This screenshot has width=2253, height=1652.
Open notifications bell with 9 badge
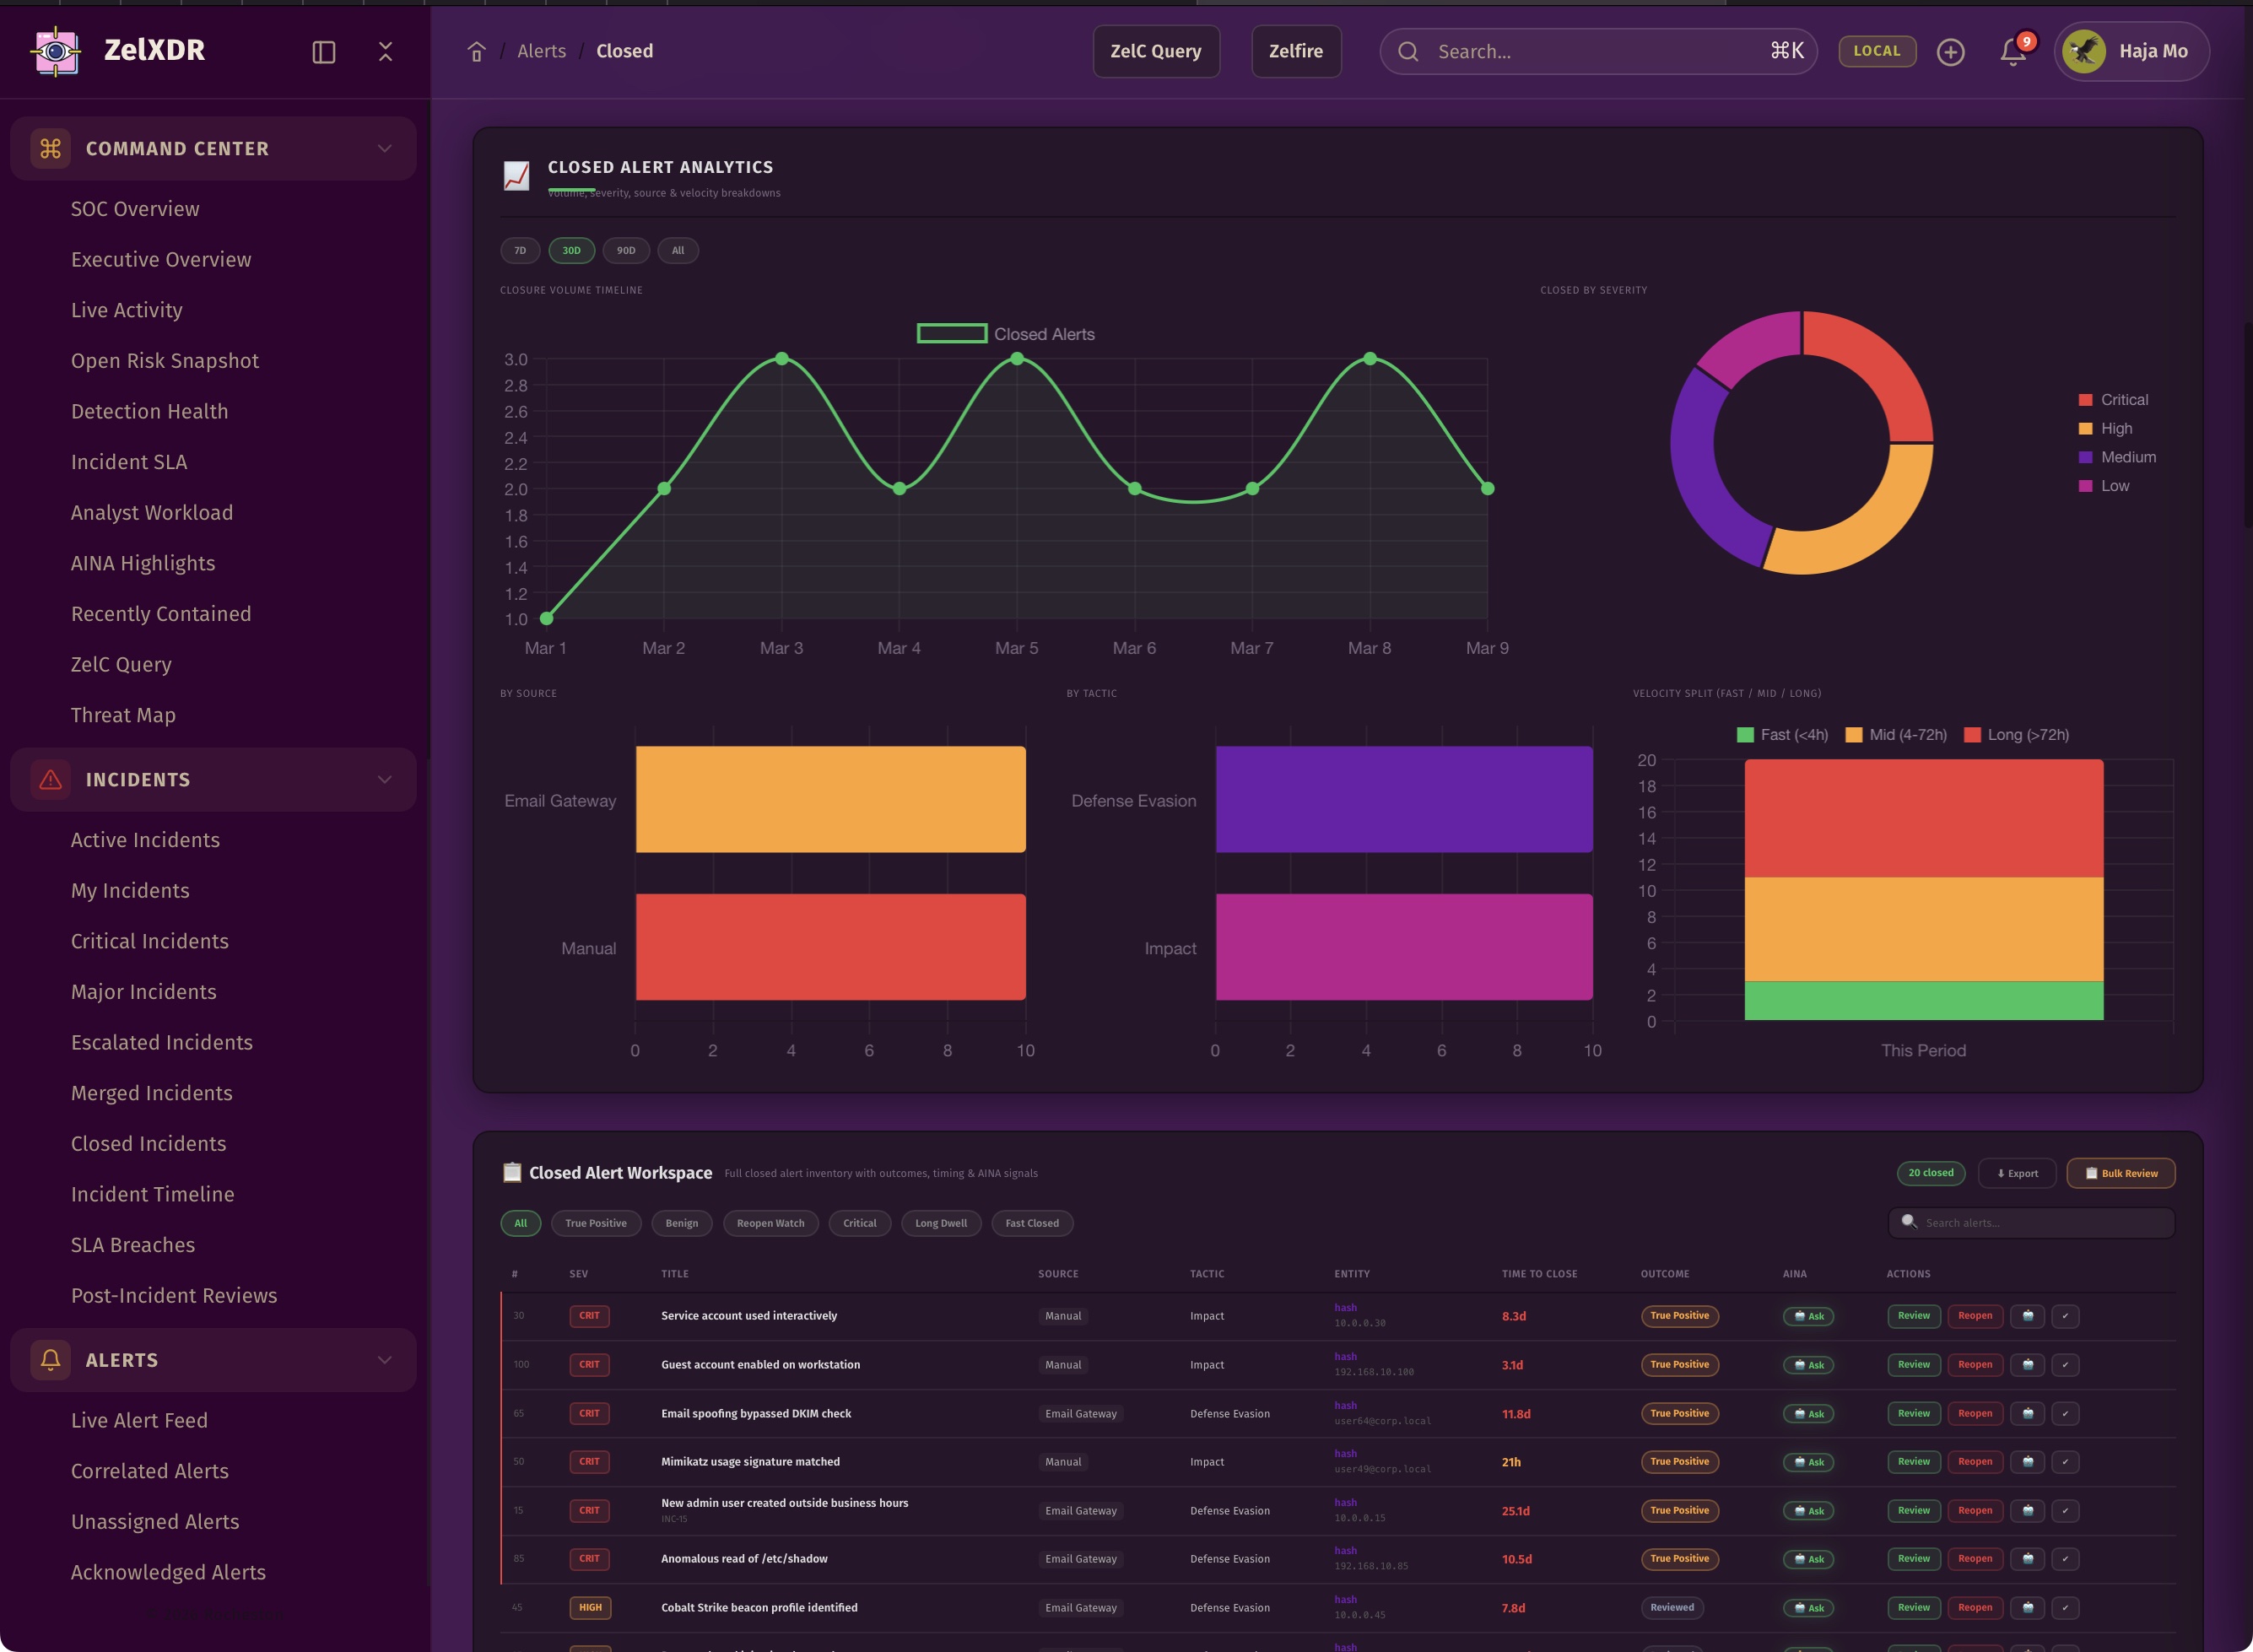pyautogui.click(x=2013, y=52)
